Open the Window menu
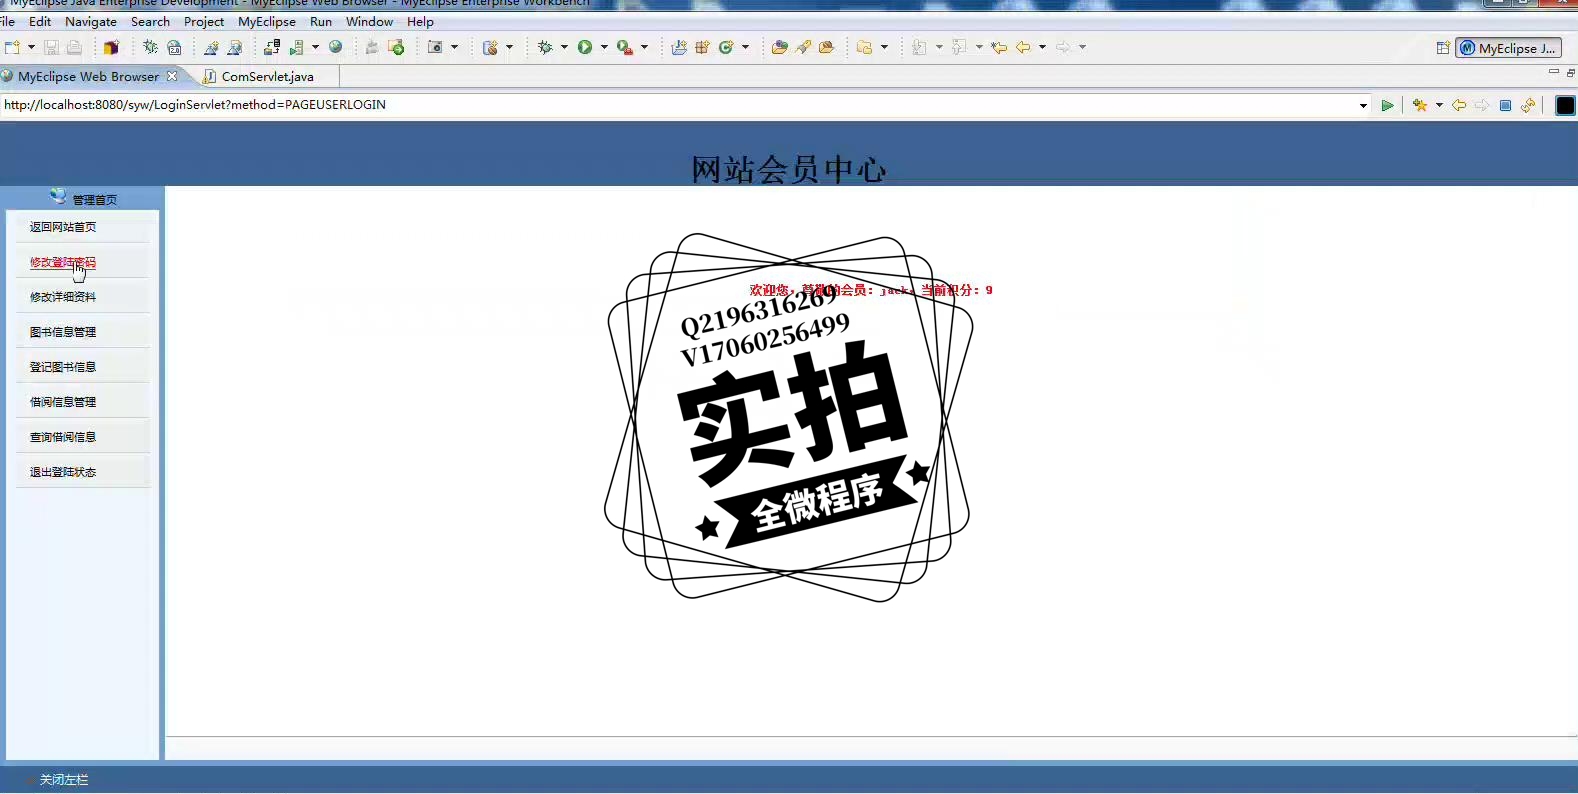Viewport: 1578px width, 794px height. 369,21
